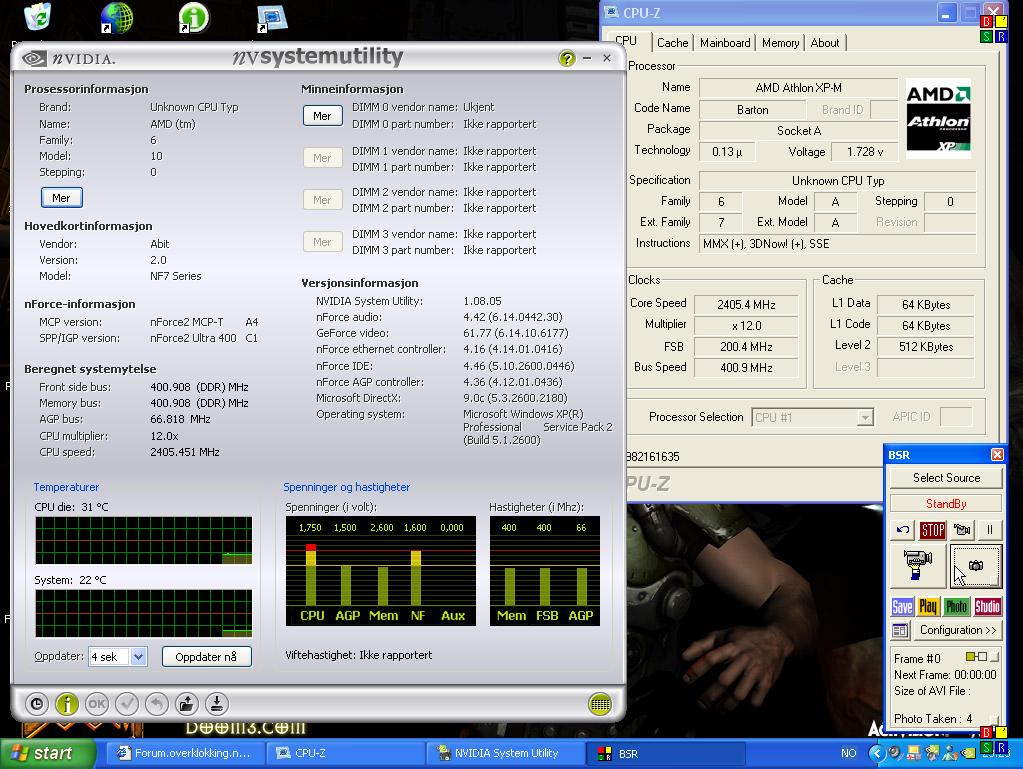Switch to BSR from the taskbar

coord(665,753)
